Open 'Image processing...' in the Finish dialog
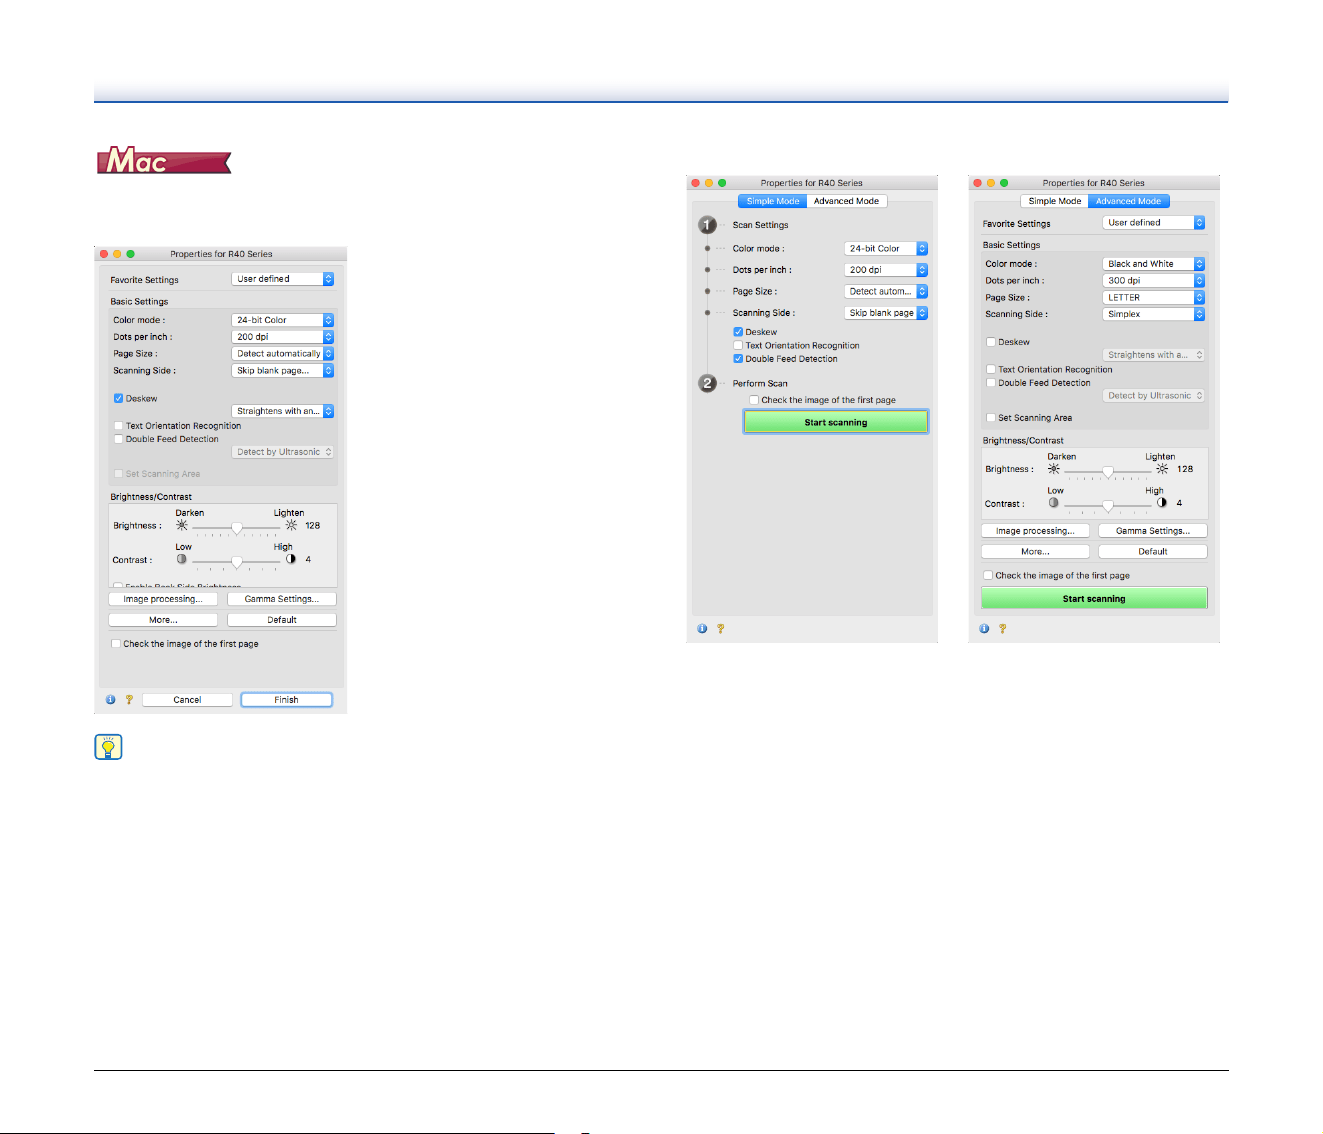 click(x=163, y=599)
